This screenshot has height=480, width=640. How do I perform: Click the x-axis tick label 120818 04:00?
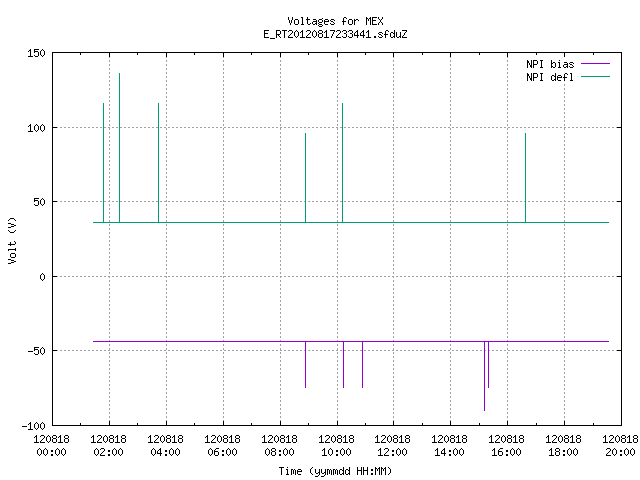pyautogui.click(x=165, y=446)
